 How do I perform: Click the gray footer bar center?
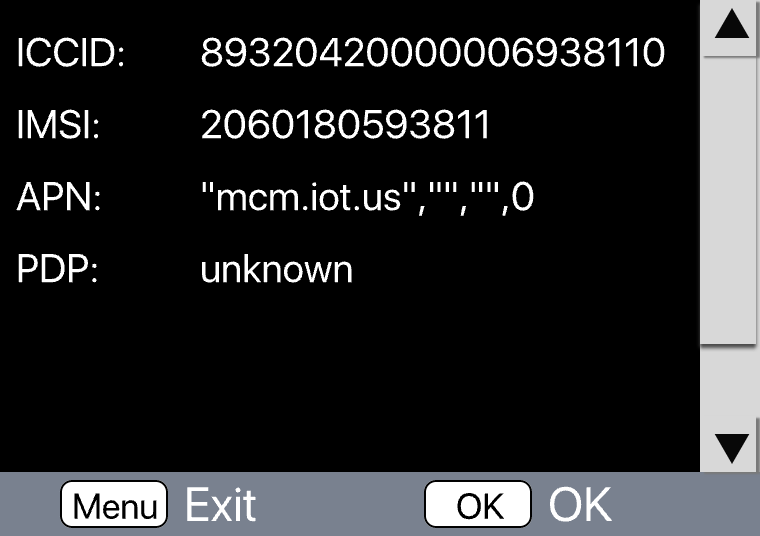point(380,504)
